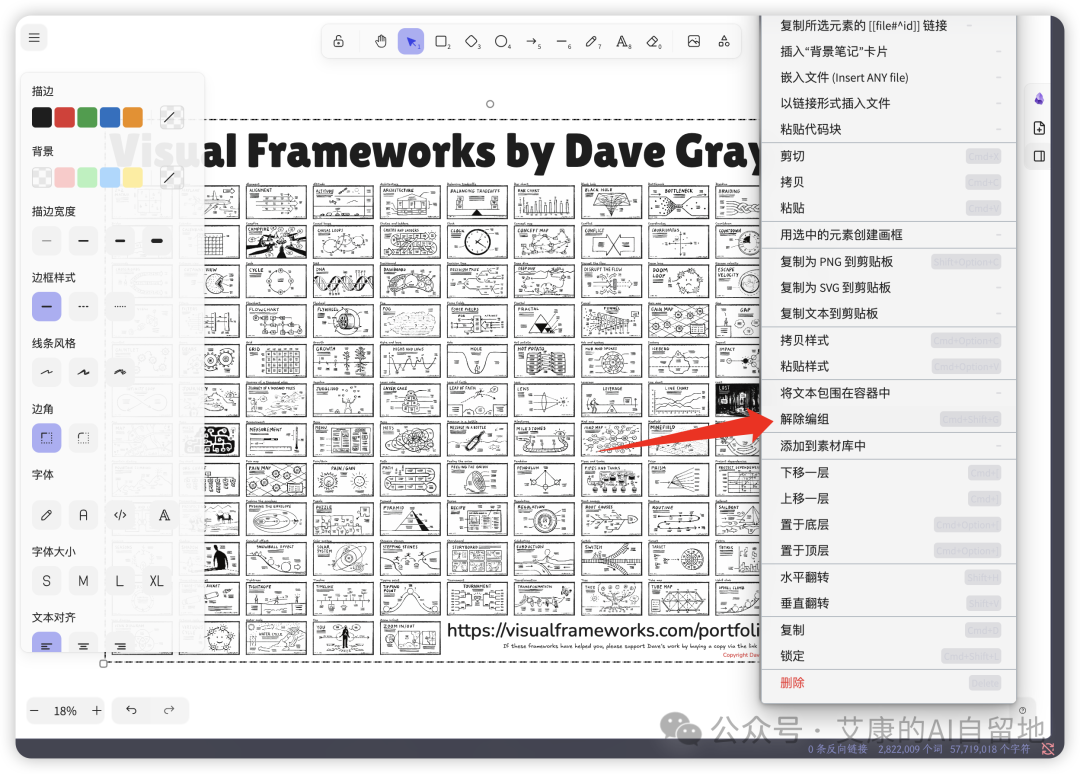The width and height of the screenshot is (1080, 774).
Task: Select the Diamond tool
Action: pos(472,41)
